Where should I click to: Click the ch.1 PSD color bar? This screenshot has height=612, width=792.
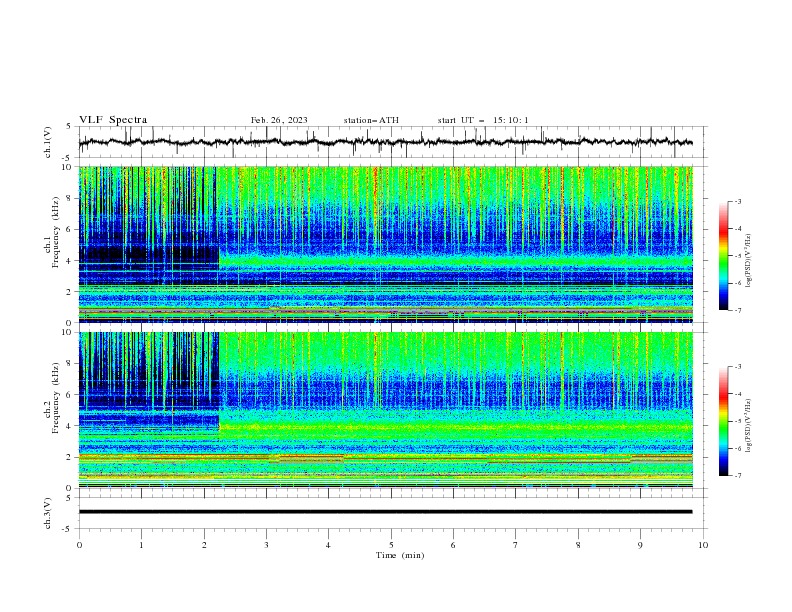click(x=723, y=255)
